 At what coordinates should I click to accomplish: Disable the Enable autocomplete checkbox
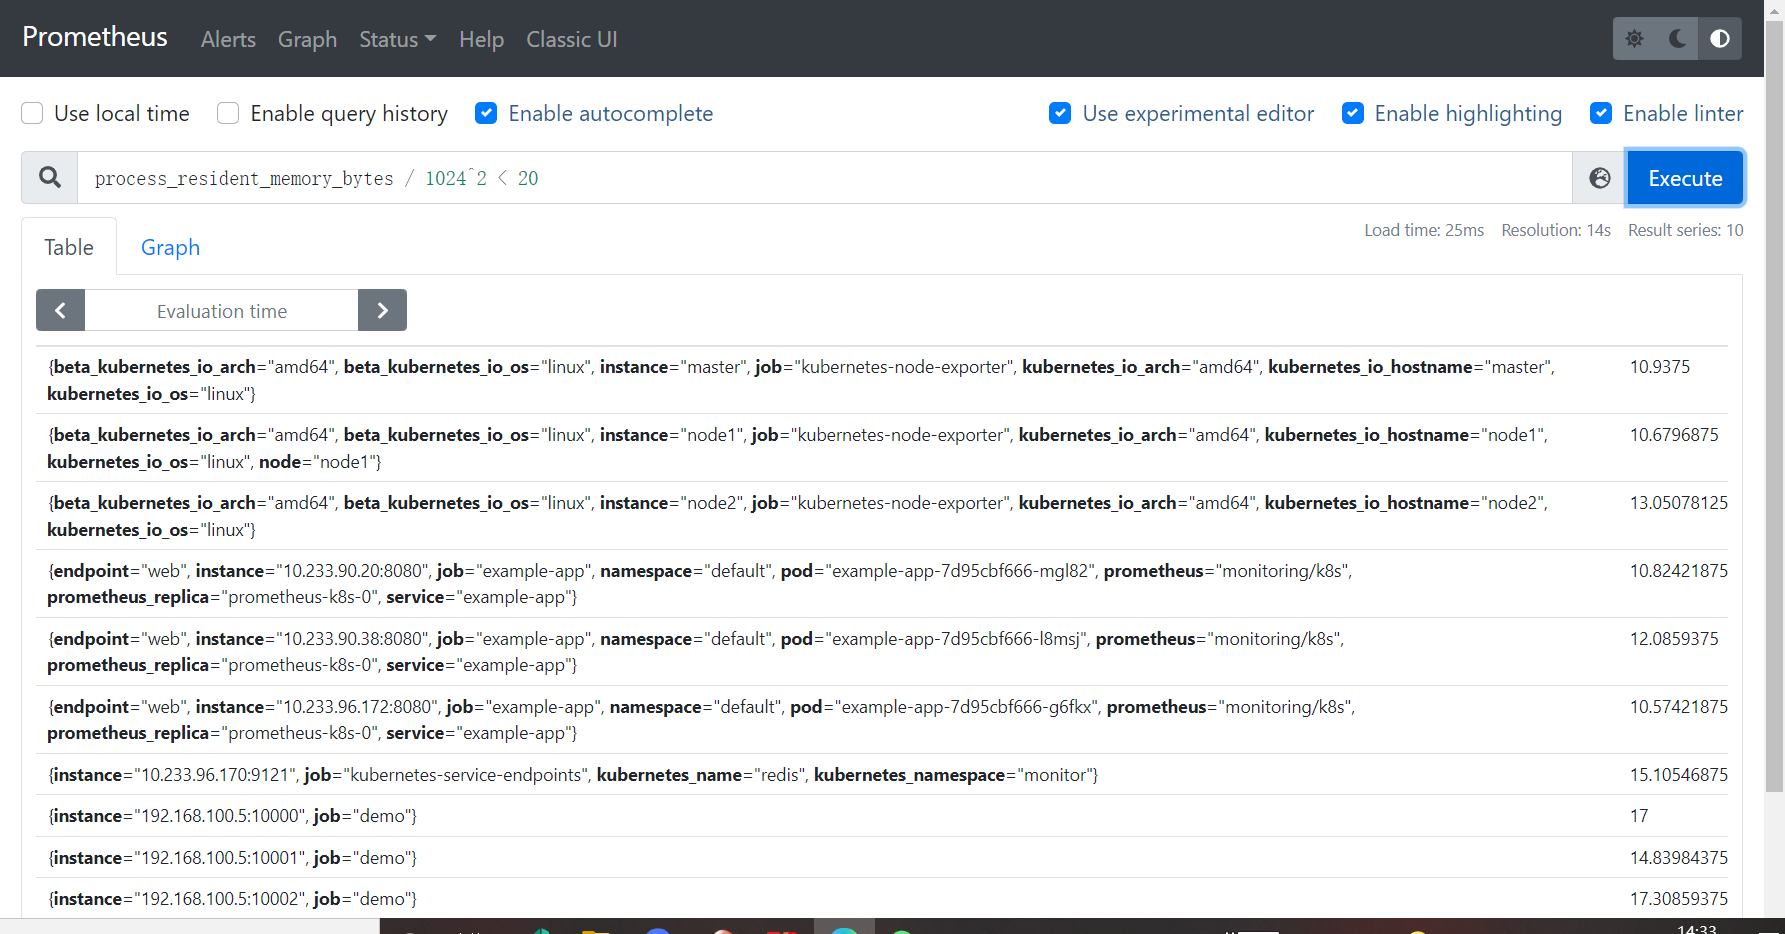click(x=486, y=113)
